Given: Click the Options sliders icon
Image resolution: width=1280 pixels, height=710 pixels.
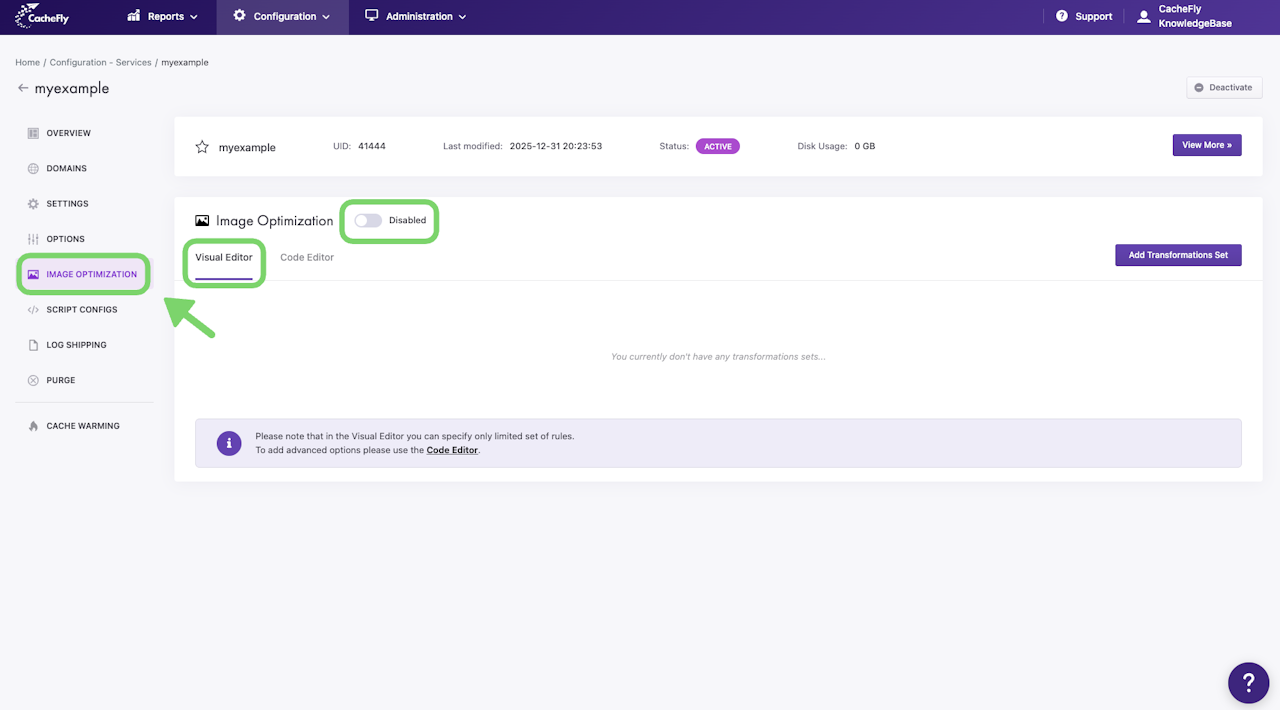Looking at the screenshot, I should tap(33, 239).
